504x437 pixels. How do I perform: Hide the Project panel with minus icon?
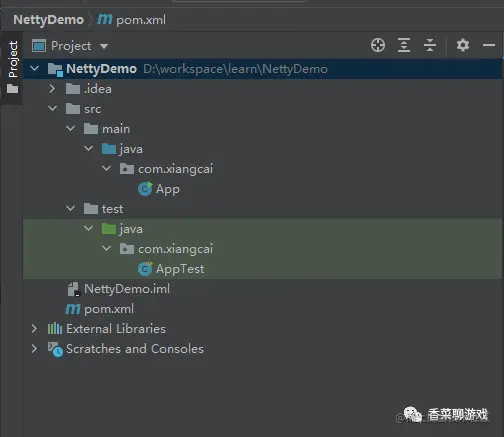[x=489, y=45]
